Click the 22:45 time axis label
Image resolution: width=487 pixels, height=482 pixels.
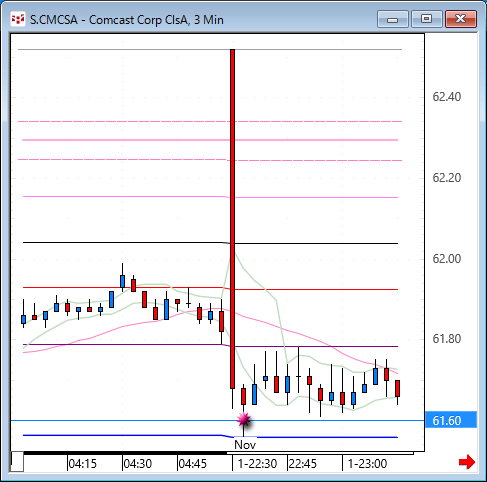pyautogui.click(x=302, y=464)
